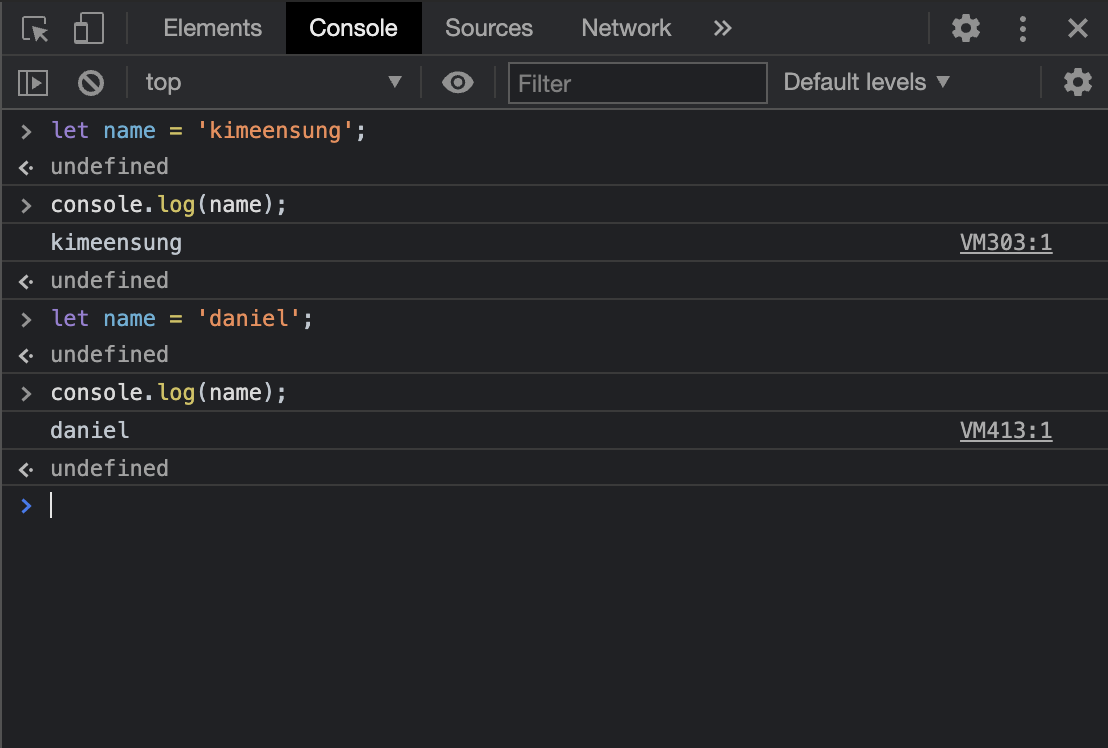Open the Sources tab
Screen dimensions: 1108x748
click(489, 28)
